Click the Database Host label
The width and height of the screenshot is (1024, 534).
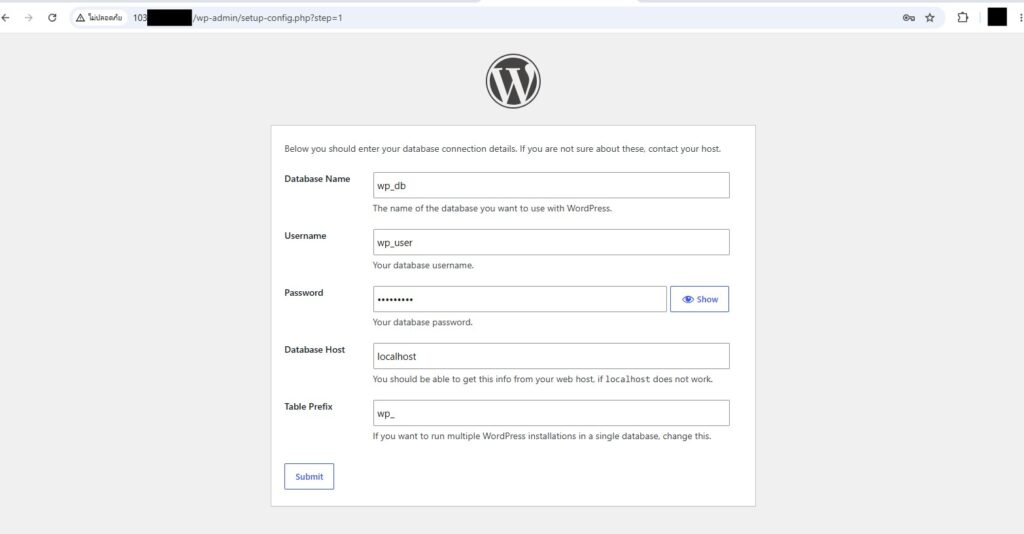tap(314, 349)
